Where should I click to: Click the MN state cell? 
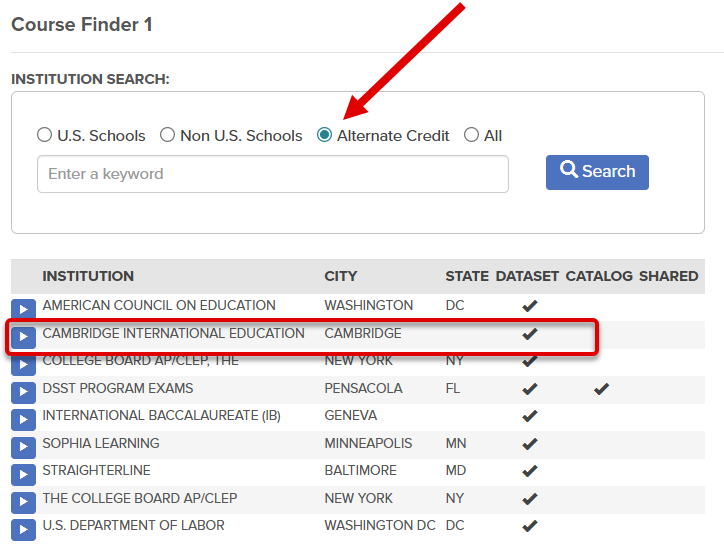pyautogui.click(x=456, y=443)
